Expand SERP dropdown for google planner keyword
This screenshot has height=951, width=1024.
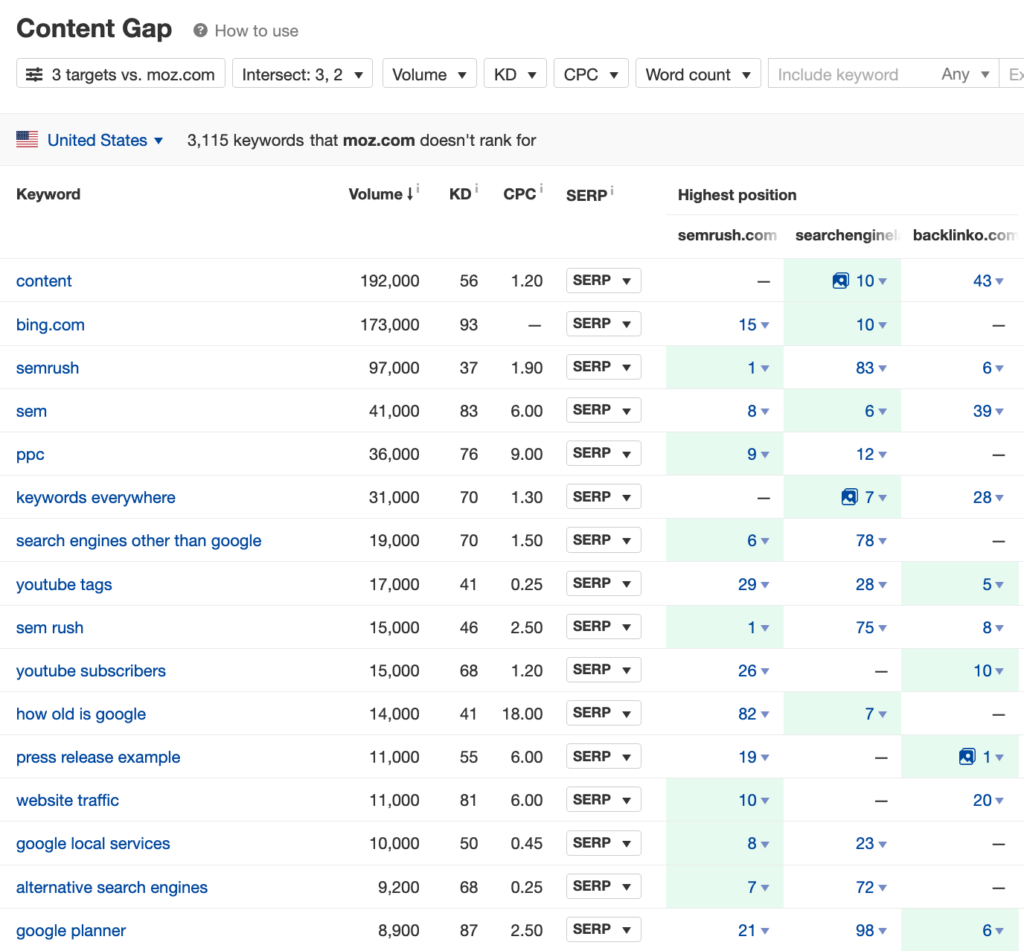[603, 929]
